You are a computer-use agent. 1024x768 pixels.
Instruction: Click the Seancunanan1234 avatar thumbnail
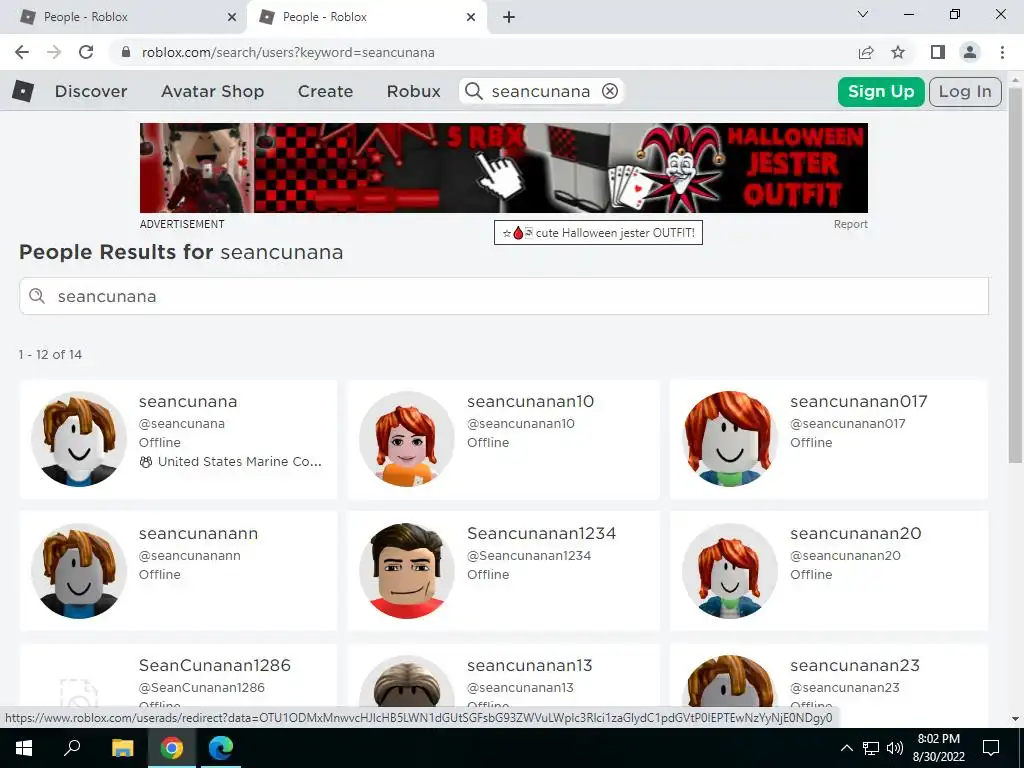tap(407, 571)
